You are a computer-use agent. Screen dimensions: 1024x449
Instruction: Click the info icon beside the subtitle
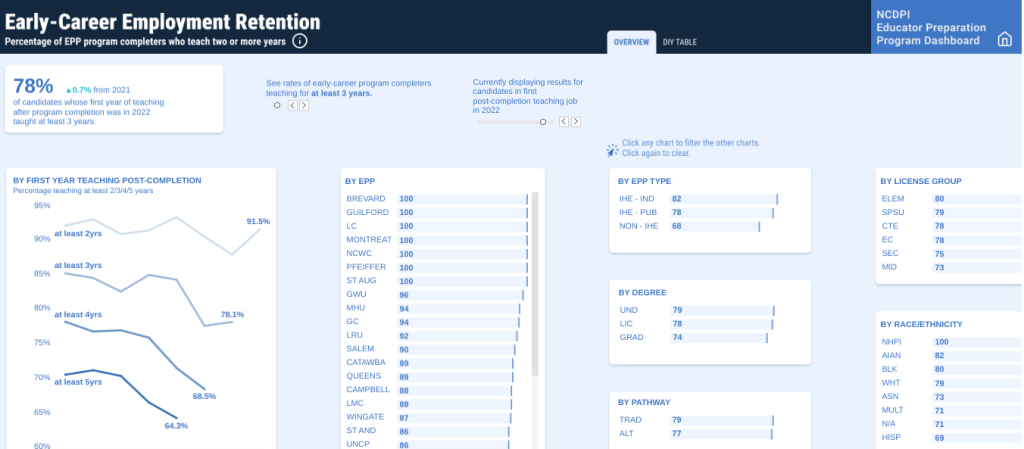300,41
